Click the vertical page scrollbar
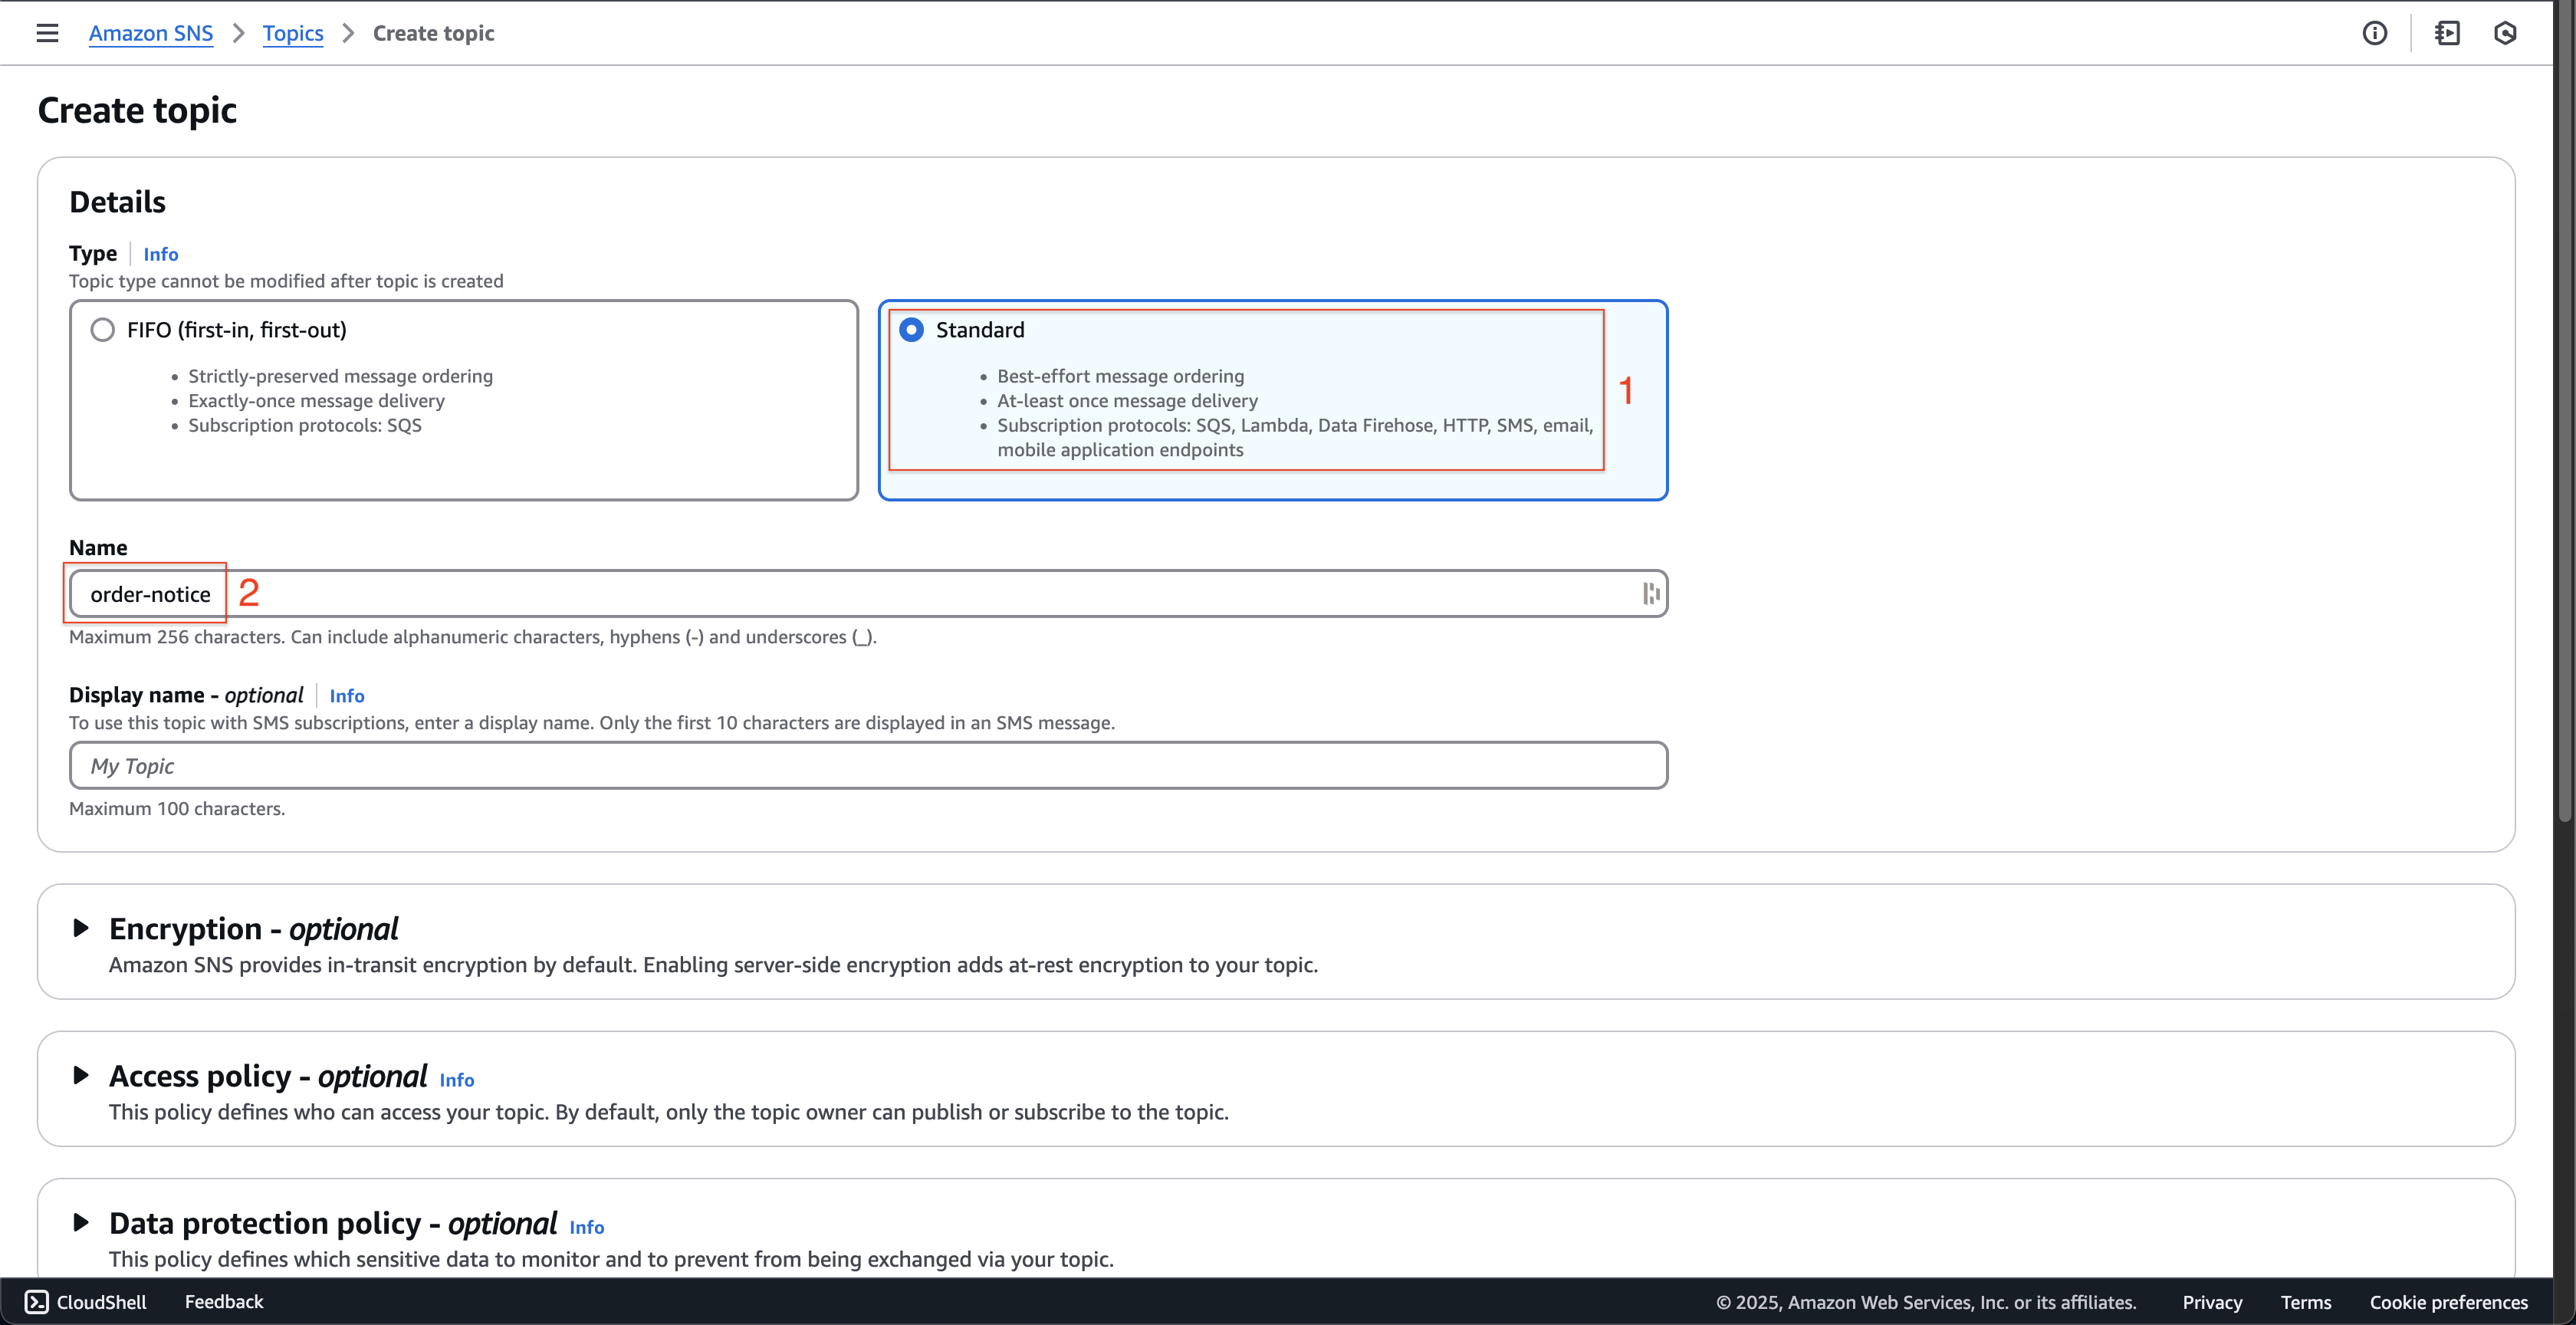The height and width of the screenshot is (1325, 2576). (x=2565, y=410)
